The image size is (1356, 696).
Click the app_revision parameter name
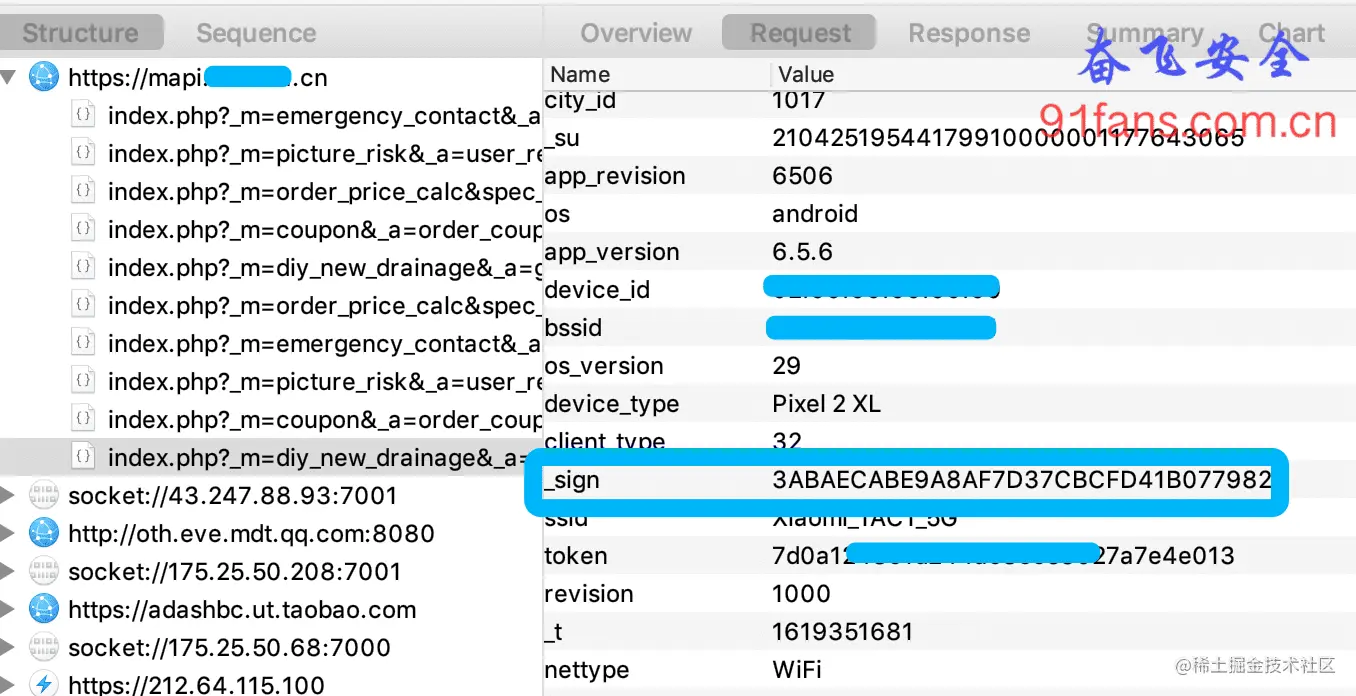pos(615,176)
